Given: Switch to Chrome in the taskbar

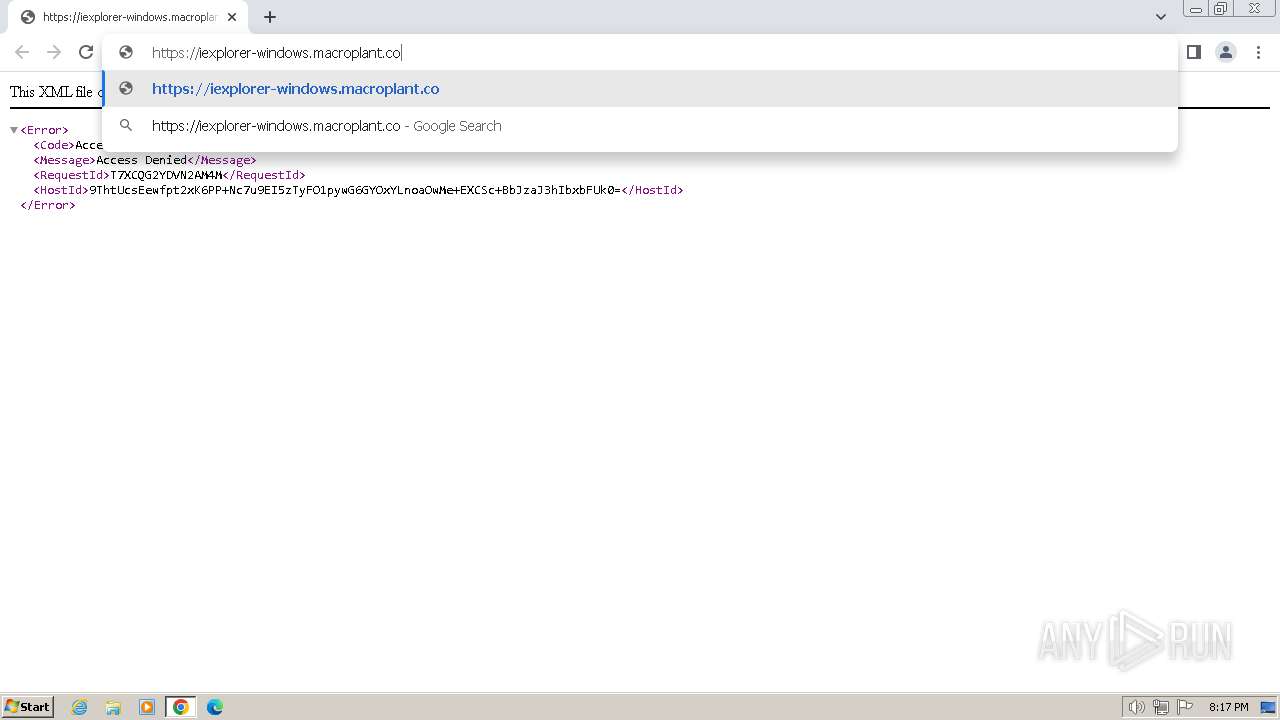Looking at the screenshot, I should coord(181,707).
